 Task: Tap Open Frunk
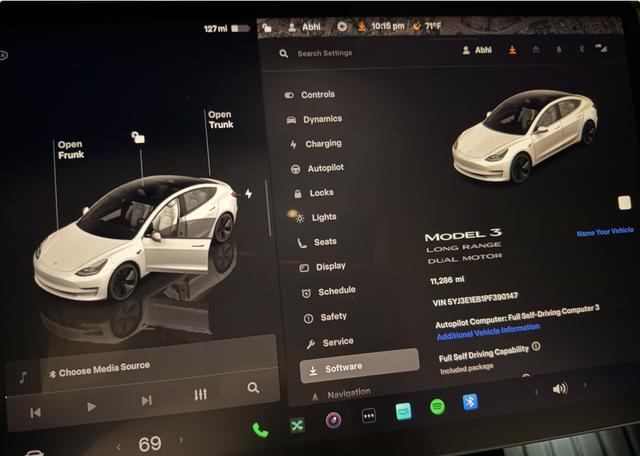coord(71,149)
